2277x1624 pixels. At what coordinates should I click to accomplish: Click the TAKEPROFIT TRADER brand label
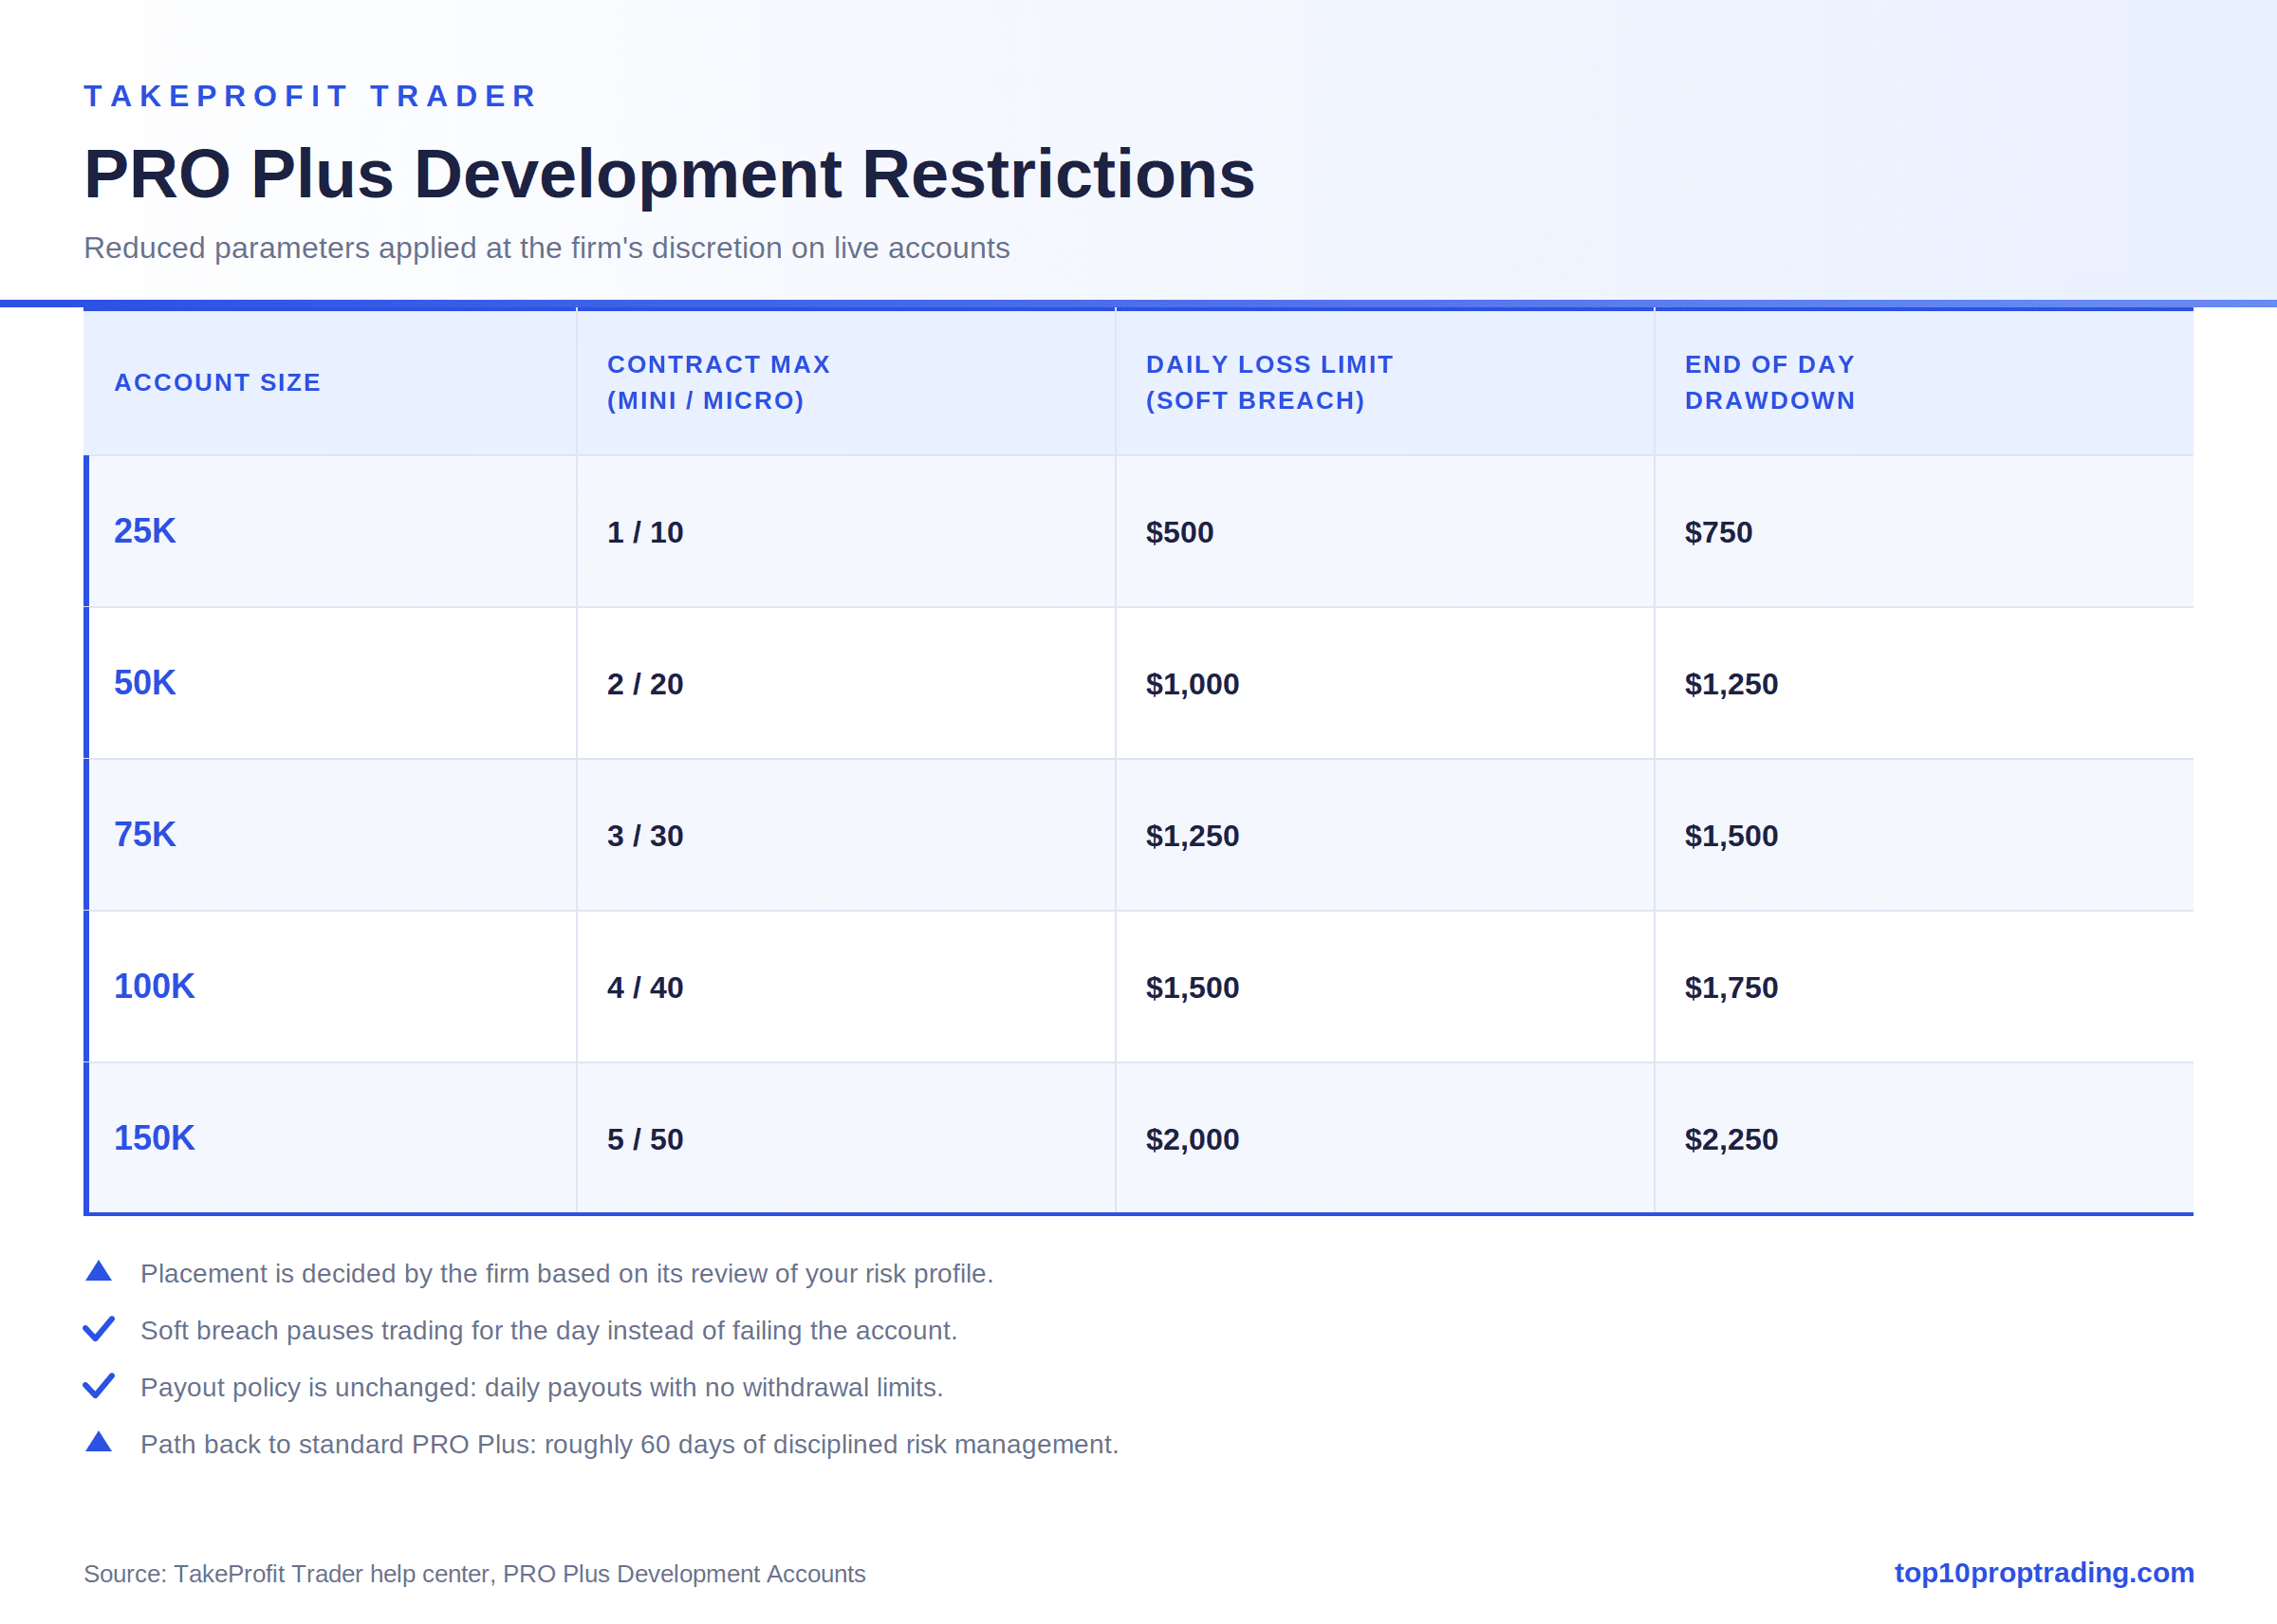[311, 96]
